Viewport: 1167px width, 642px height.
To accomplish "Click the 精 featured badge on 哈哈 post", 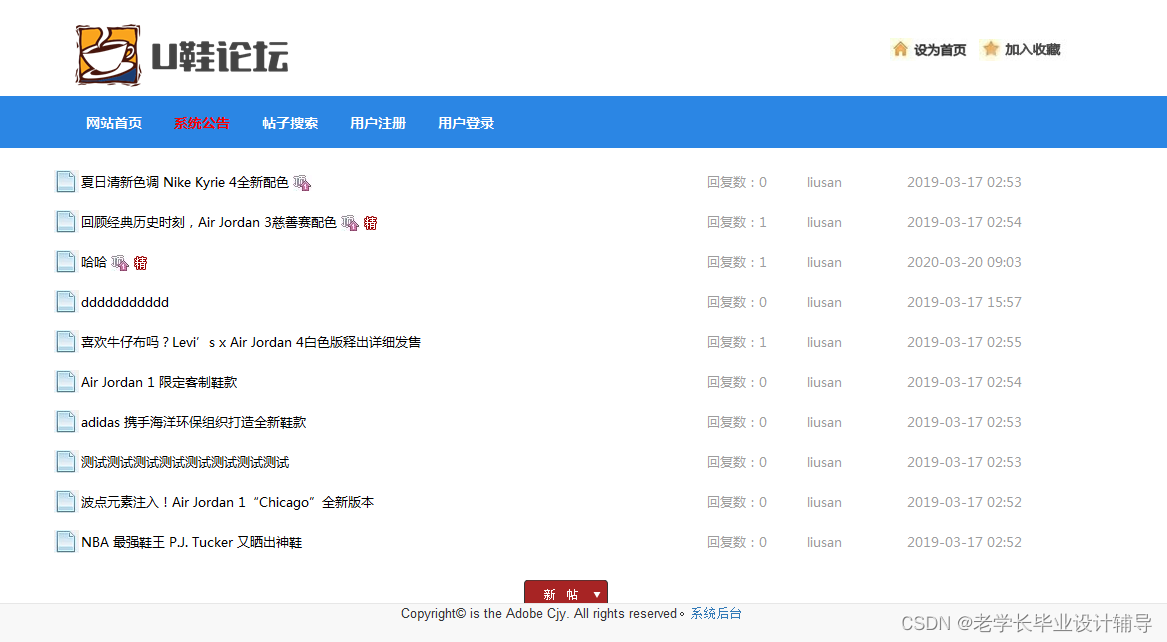I will coord(140,262).
